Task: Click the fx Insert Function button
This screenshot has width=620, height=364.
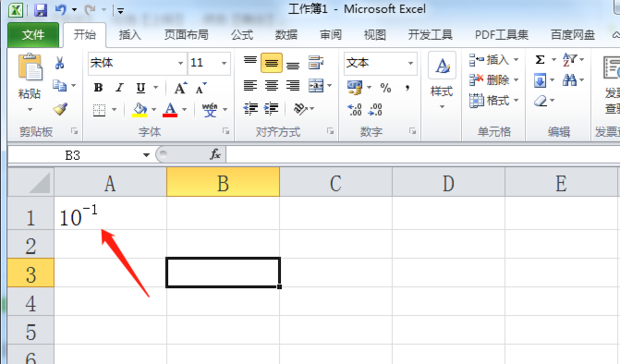Action: click(215, 155)
